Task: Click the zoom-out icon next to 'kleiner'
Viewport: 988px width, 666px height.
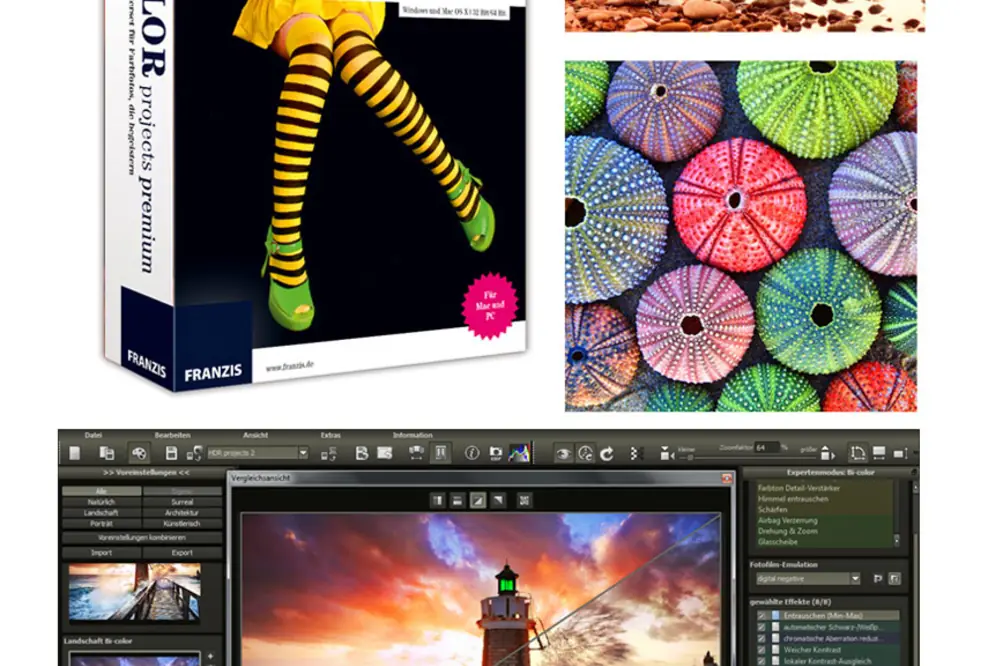Action: [x=666, y=453]
